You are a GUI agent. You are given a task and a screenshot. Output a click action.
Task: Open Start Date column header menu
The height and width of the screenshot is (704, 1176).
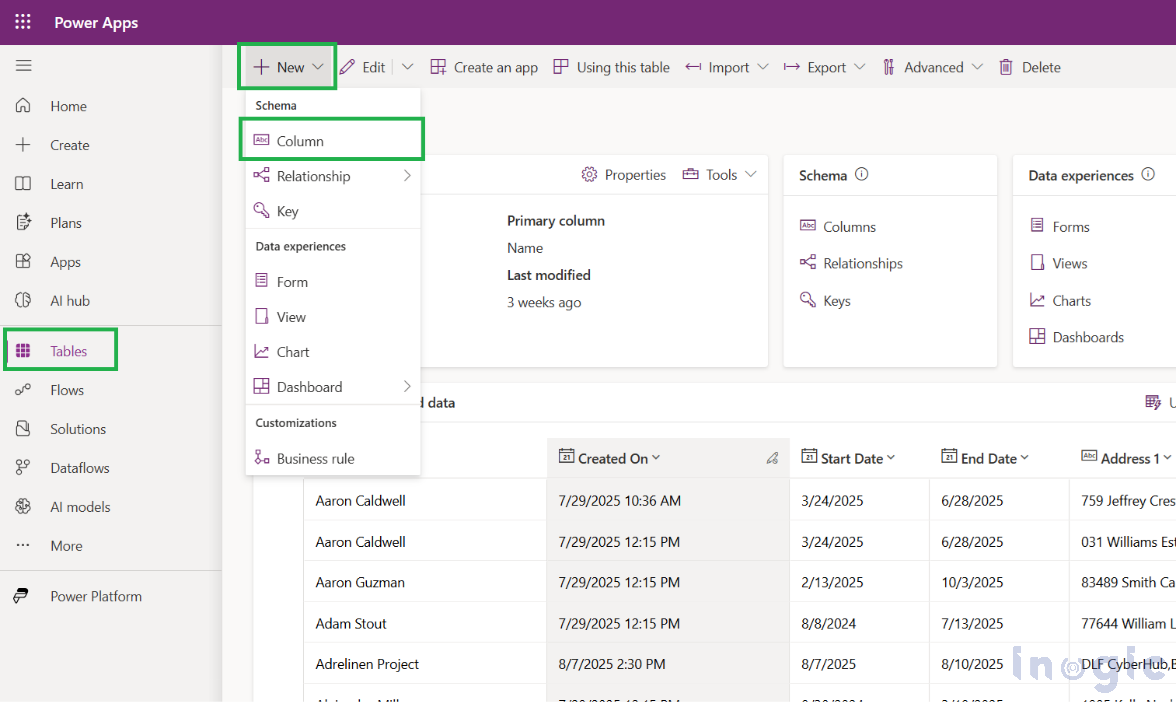click(x=891, y=457)
